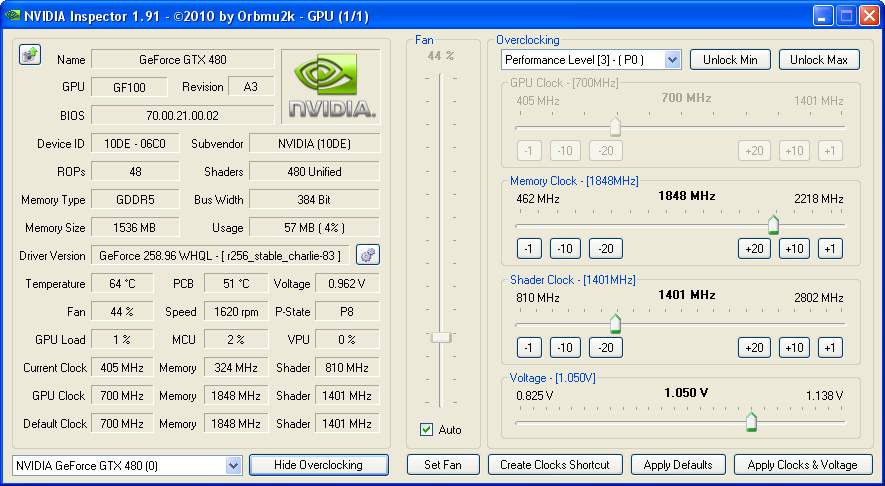The width and height of the screenshot is (885, 486).
Task: Click Apply Defaults button
Action: tap(678, 465)
